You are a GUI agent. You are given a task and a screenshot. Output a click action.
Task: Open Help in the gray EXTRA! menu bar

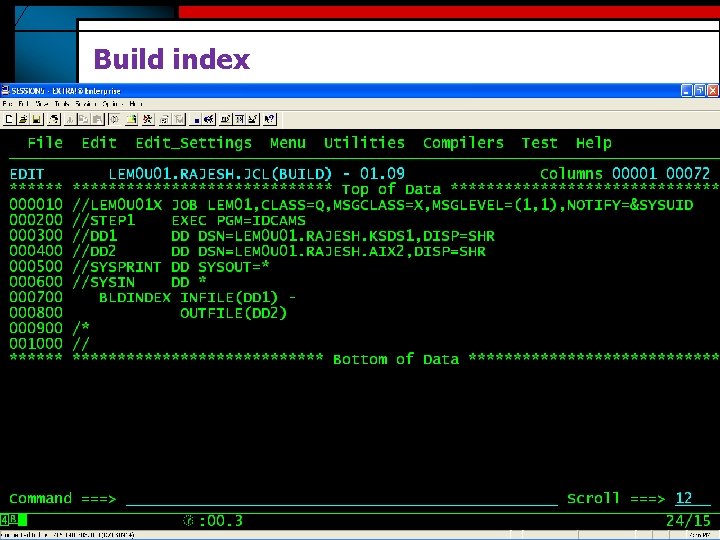coord(135,104)
